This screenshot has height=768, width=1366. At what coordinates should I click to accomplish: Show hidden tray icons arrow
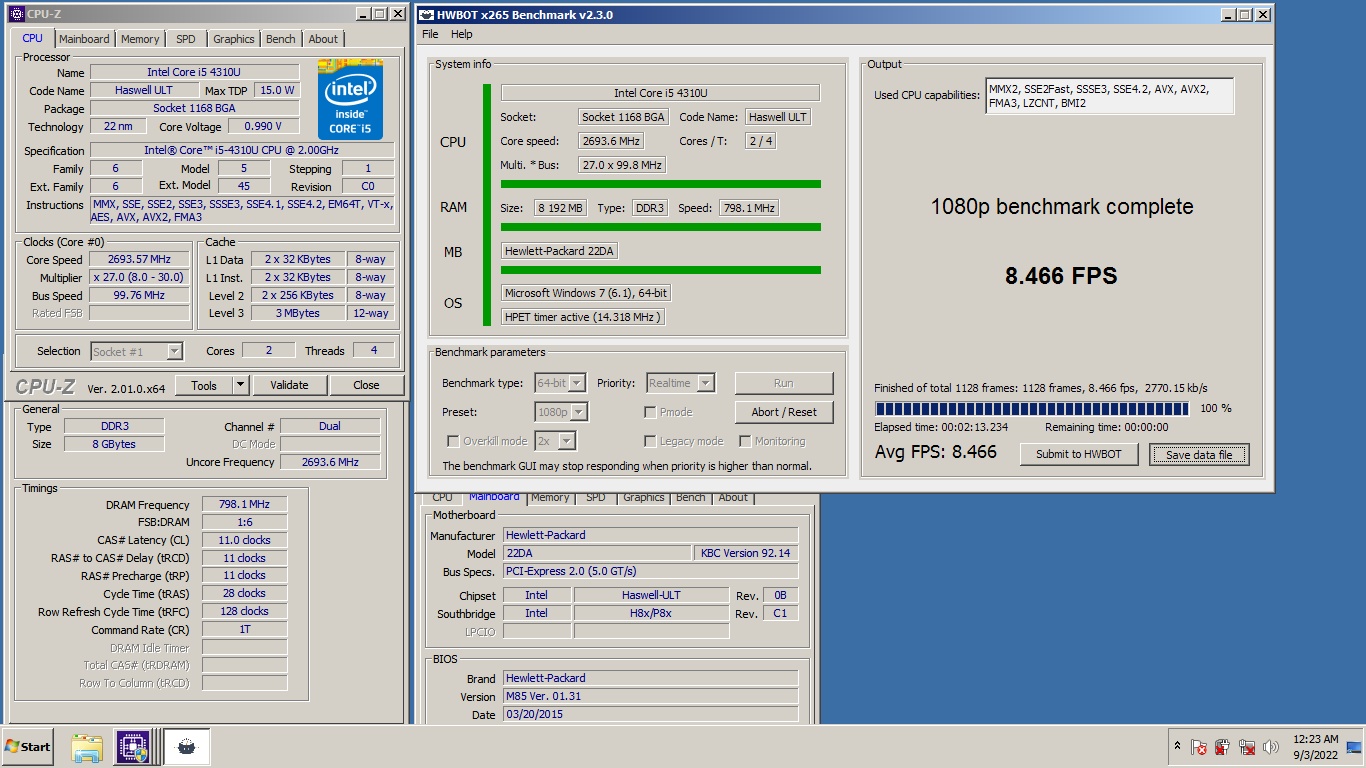click(x=1178, y=747)
